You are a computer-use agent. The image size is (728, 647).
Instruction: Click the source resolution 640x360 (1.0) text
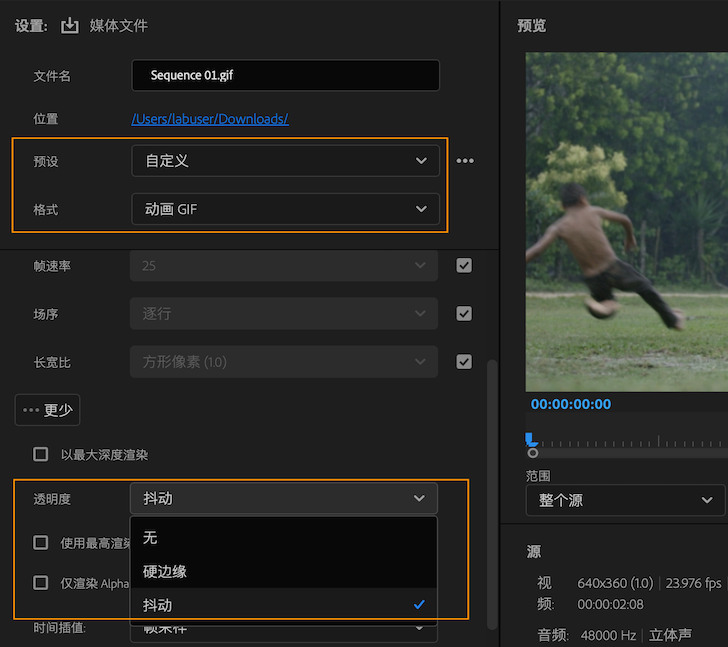point(615,583)
